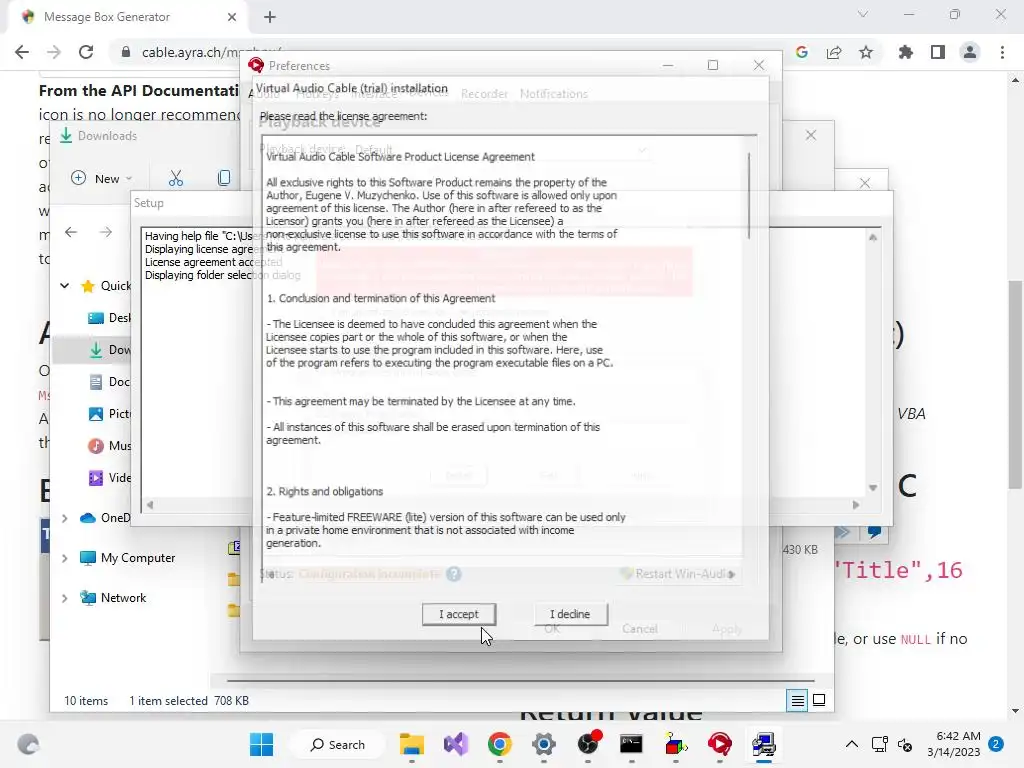Reload the Chrome page
The height and width of the screenshot is (768, 1024).
[86, 52]
